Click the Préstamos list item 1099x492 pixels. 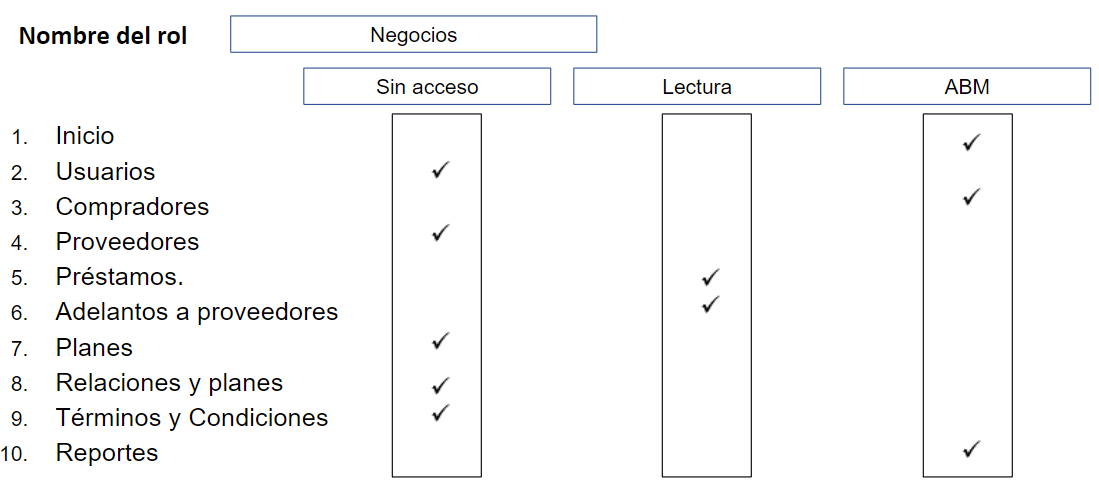(x=119, y=277)
